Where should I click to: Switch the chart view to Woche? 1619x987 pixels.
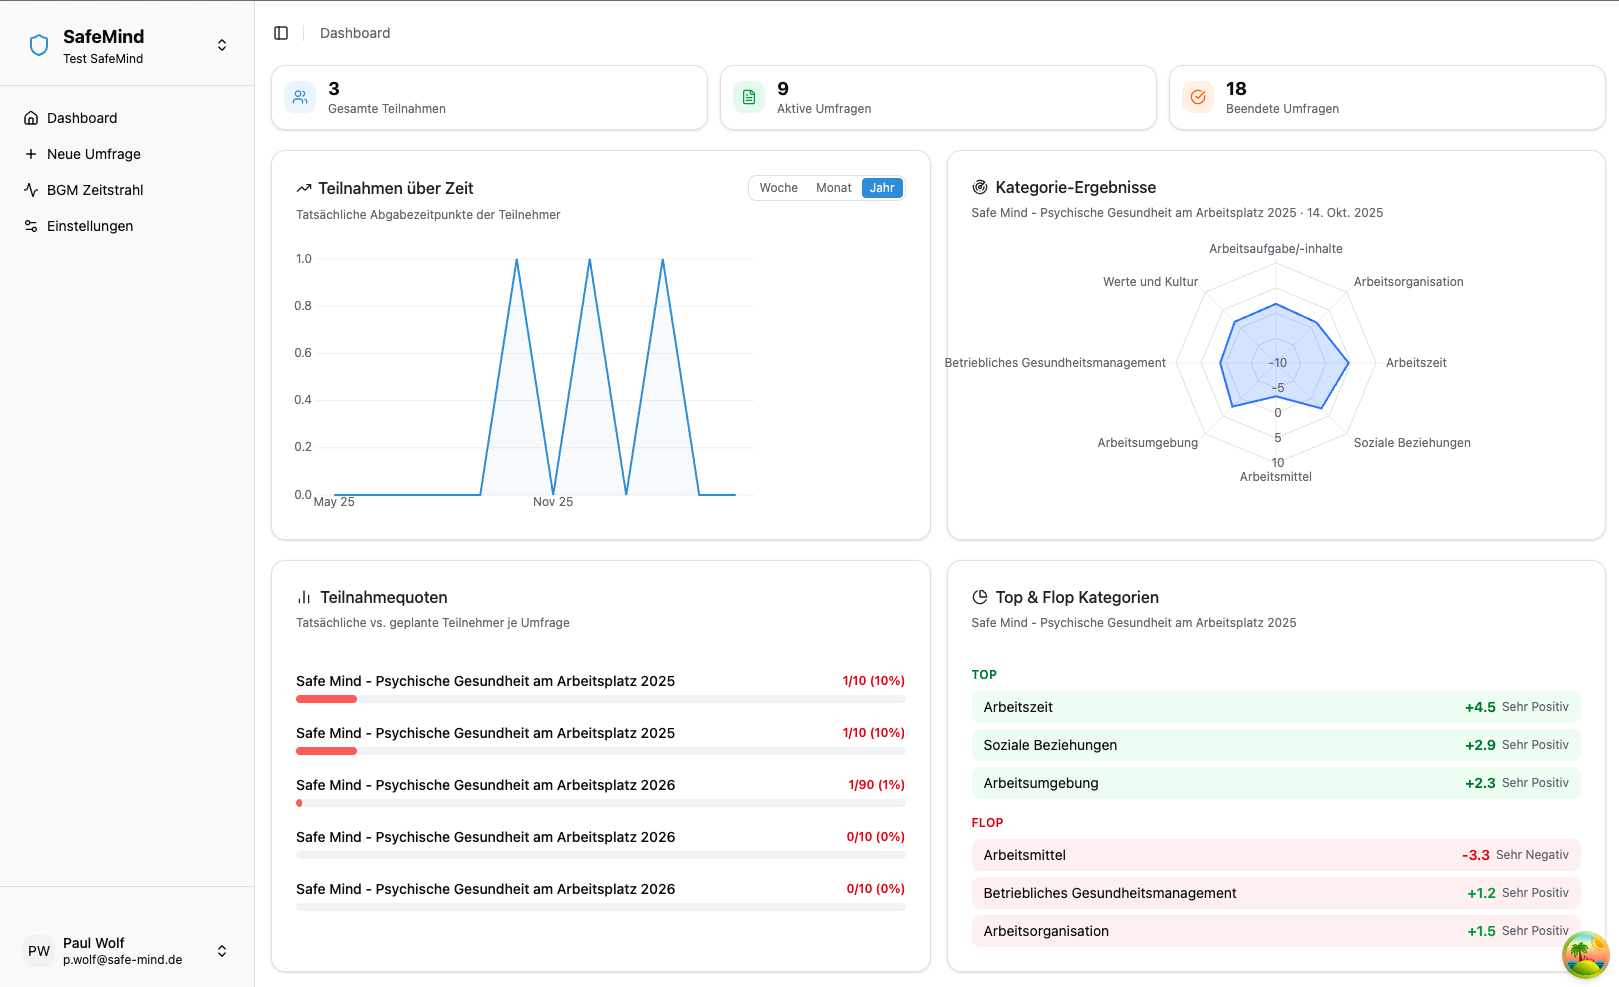click(x=779, y=187)
